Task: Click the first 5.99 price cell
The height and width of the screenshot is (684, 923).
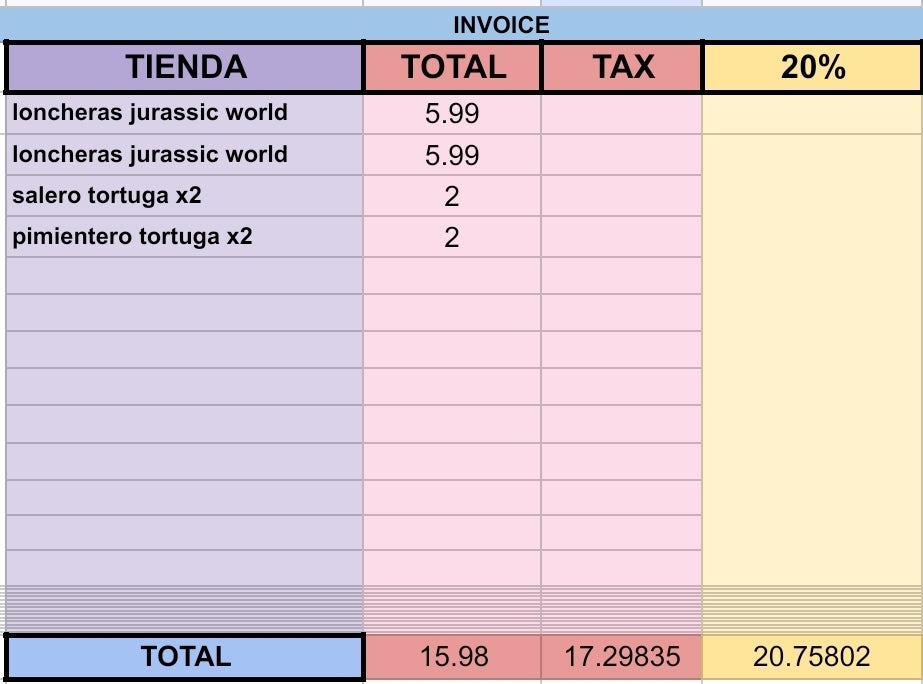Action: [x=452, y=114]
